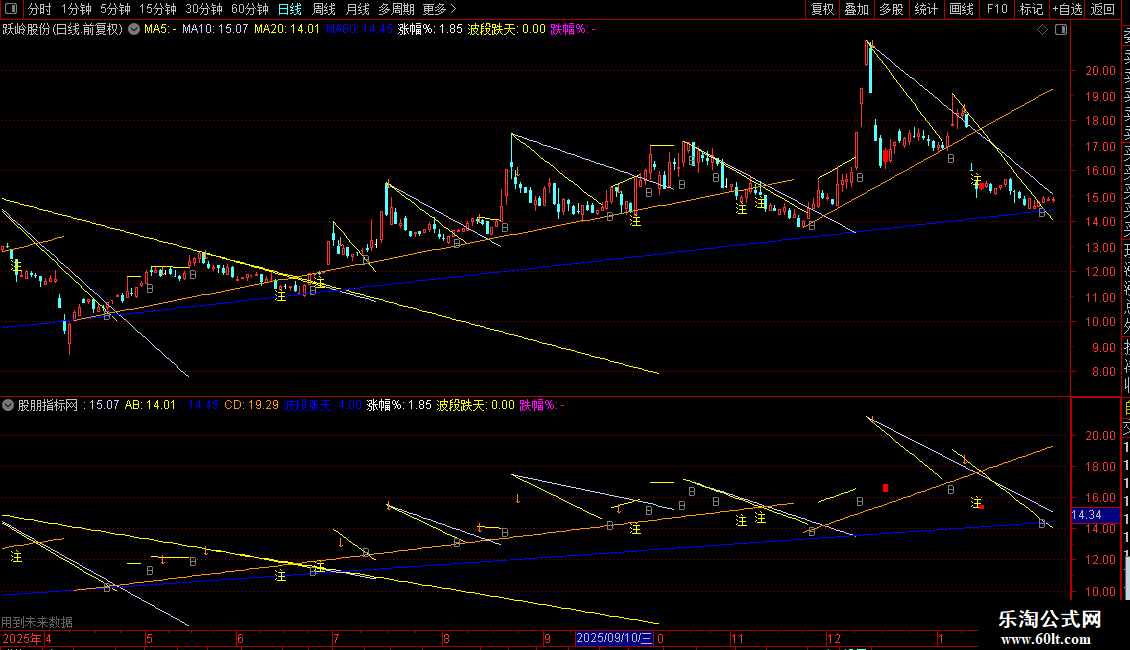Open the 统计 statistics tool
Viewport: 1130px width, 650px height.
pyautogui.click(x=926, y=9)
